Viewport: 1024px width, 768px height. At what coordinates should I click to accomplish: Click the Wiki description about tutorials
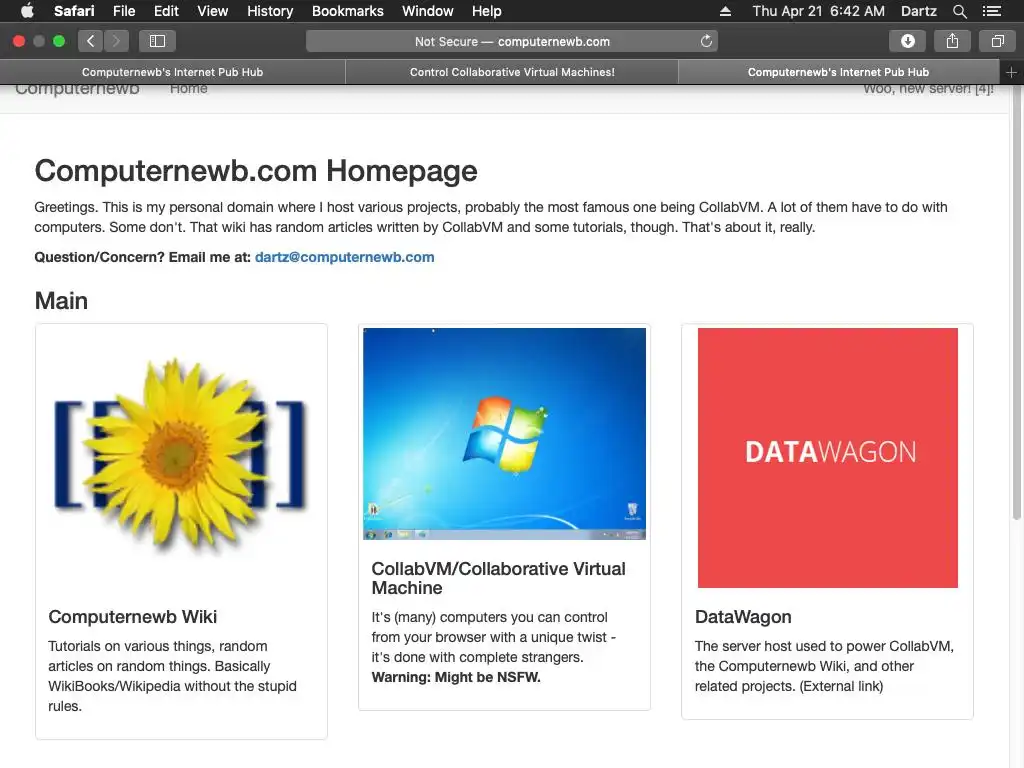tap(172, 676)
